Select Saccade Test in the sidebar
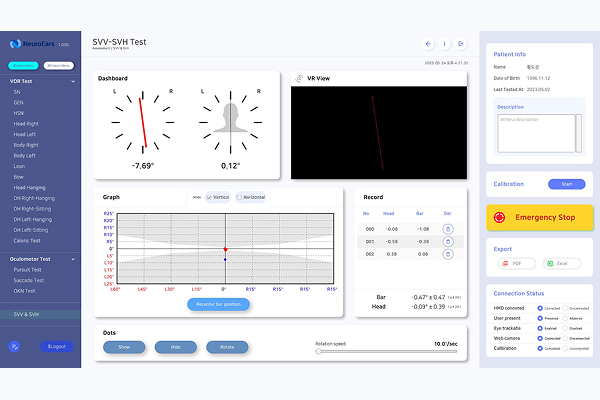 (x=29, y=280)
